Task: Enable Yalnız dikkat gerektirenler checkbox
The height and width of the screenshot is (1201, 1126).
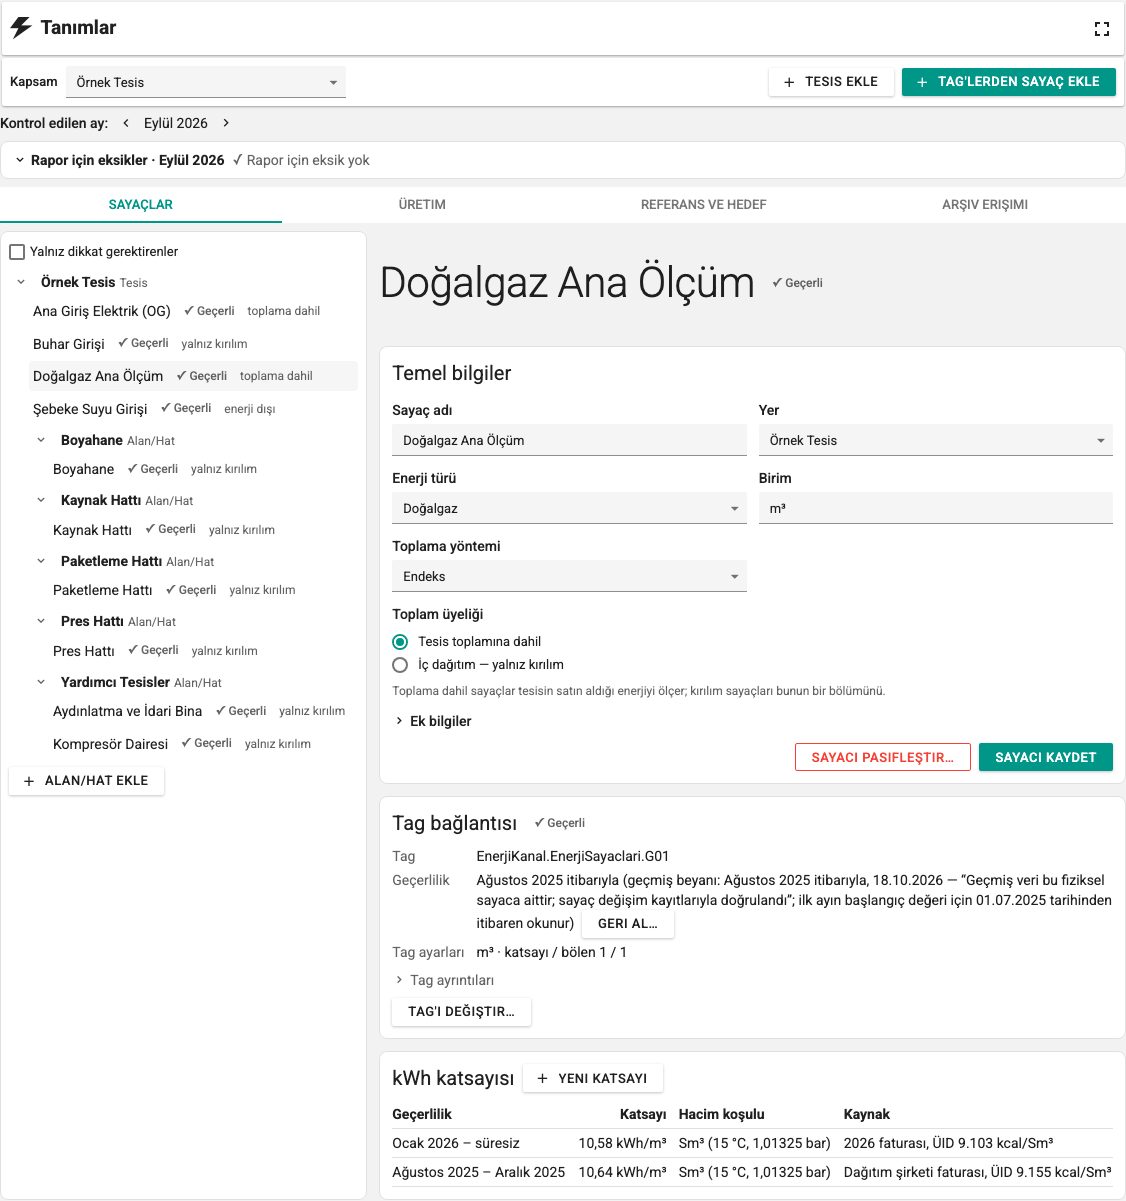Action: tap(17, 252)
